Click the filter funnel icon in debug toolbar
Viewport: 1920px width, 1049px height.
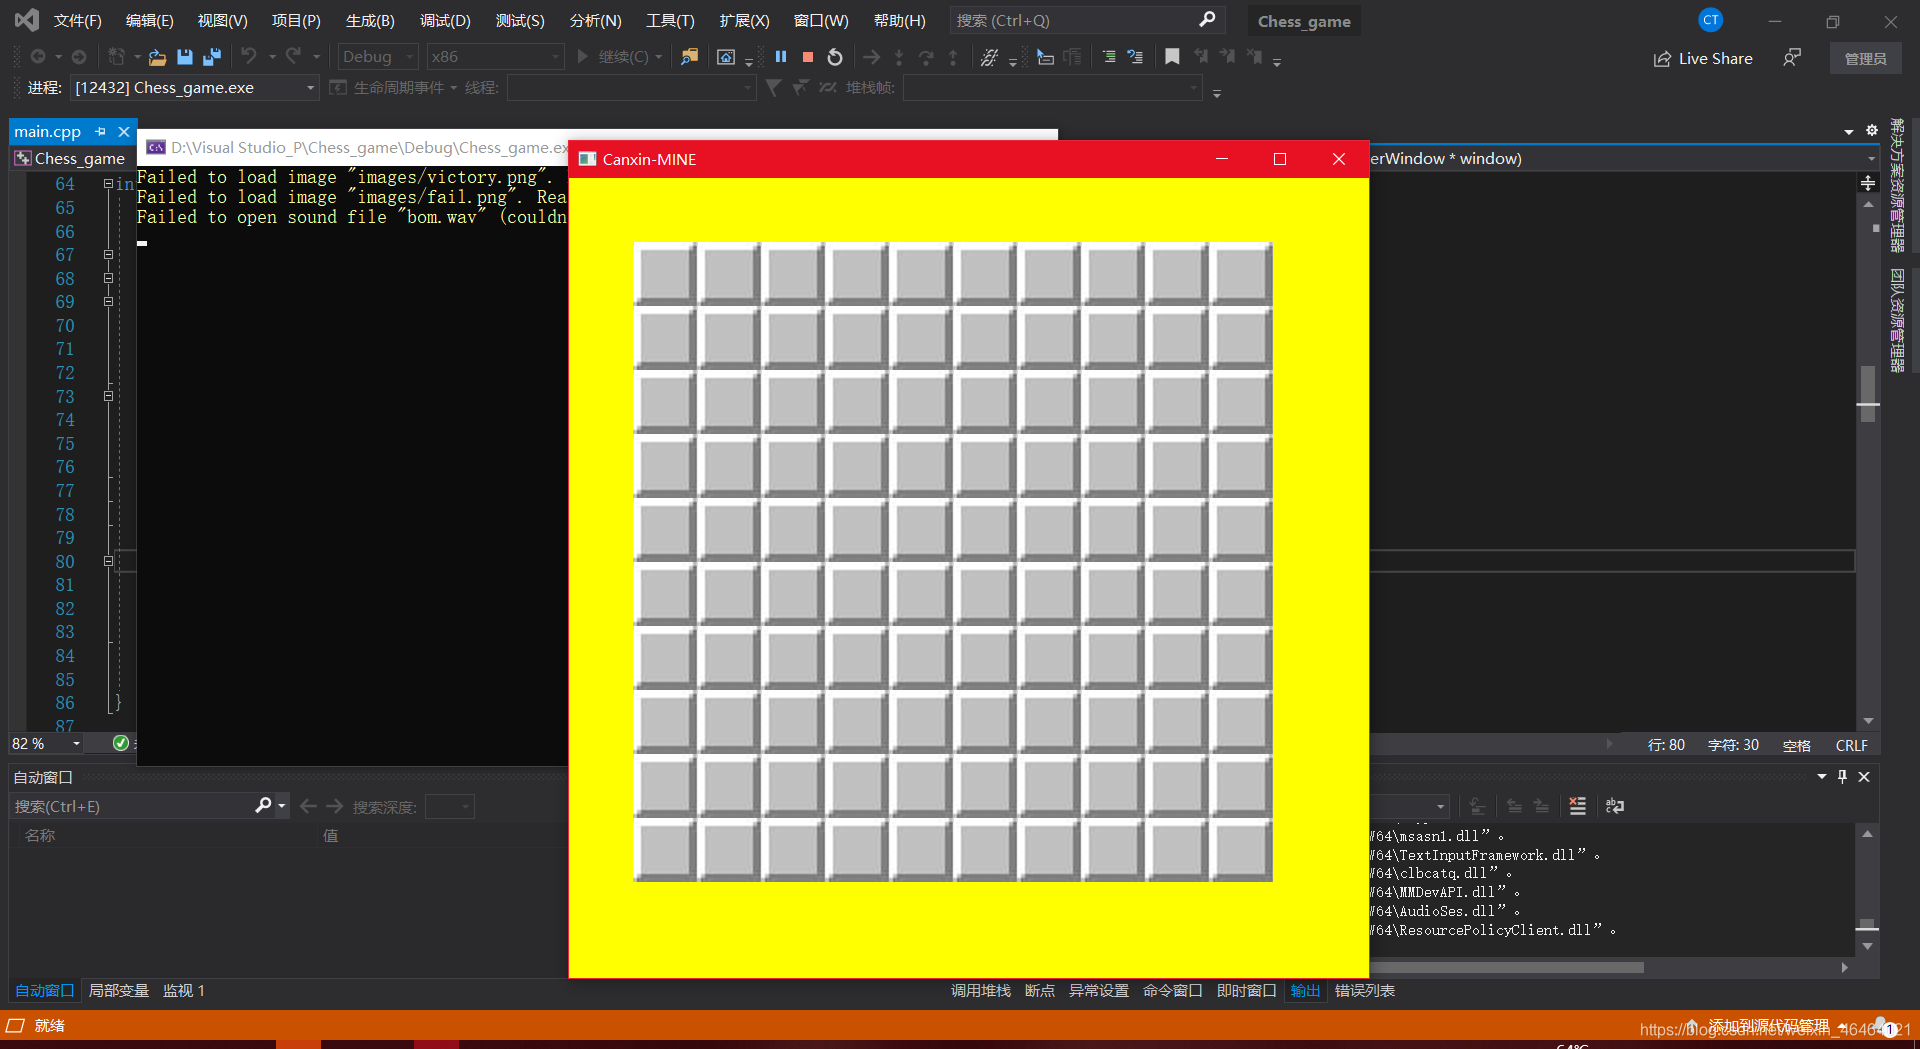pyautogui.click(x=773, y=88)
